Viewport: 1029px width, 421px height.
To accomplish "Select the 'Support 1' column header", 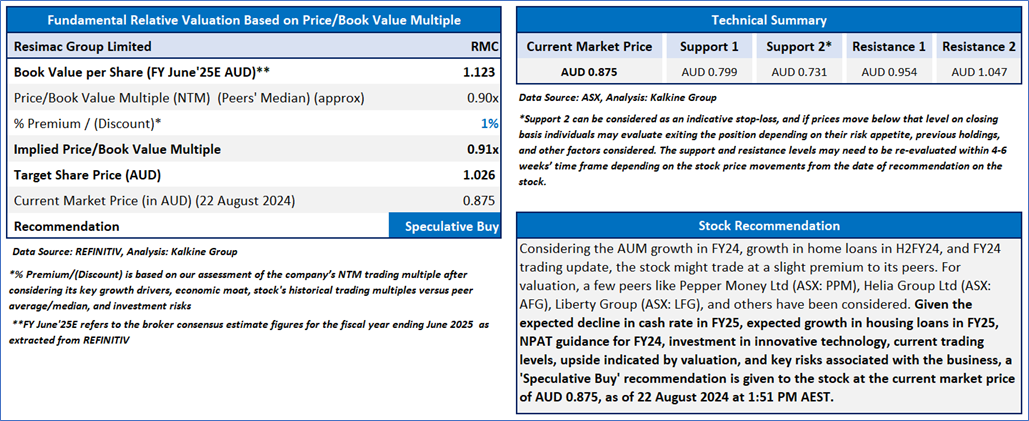I will 708,46.
